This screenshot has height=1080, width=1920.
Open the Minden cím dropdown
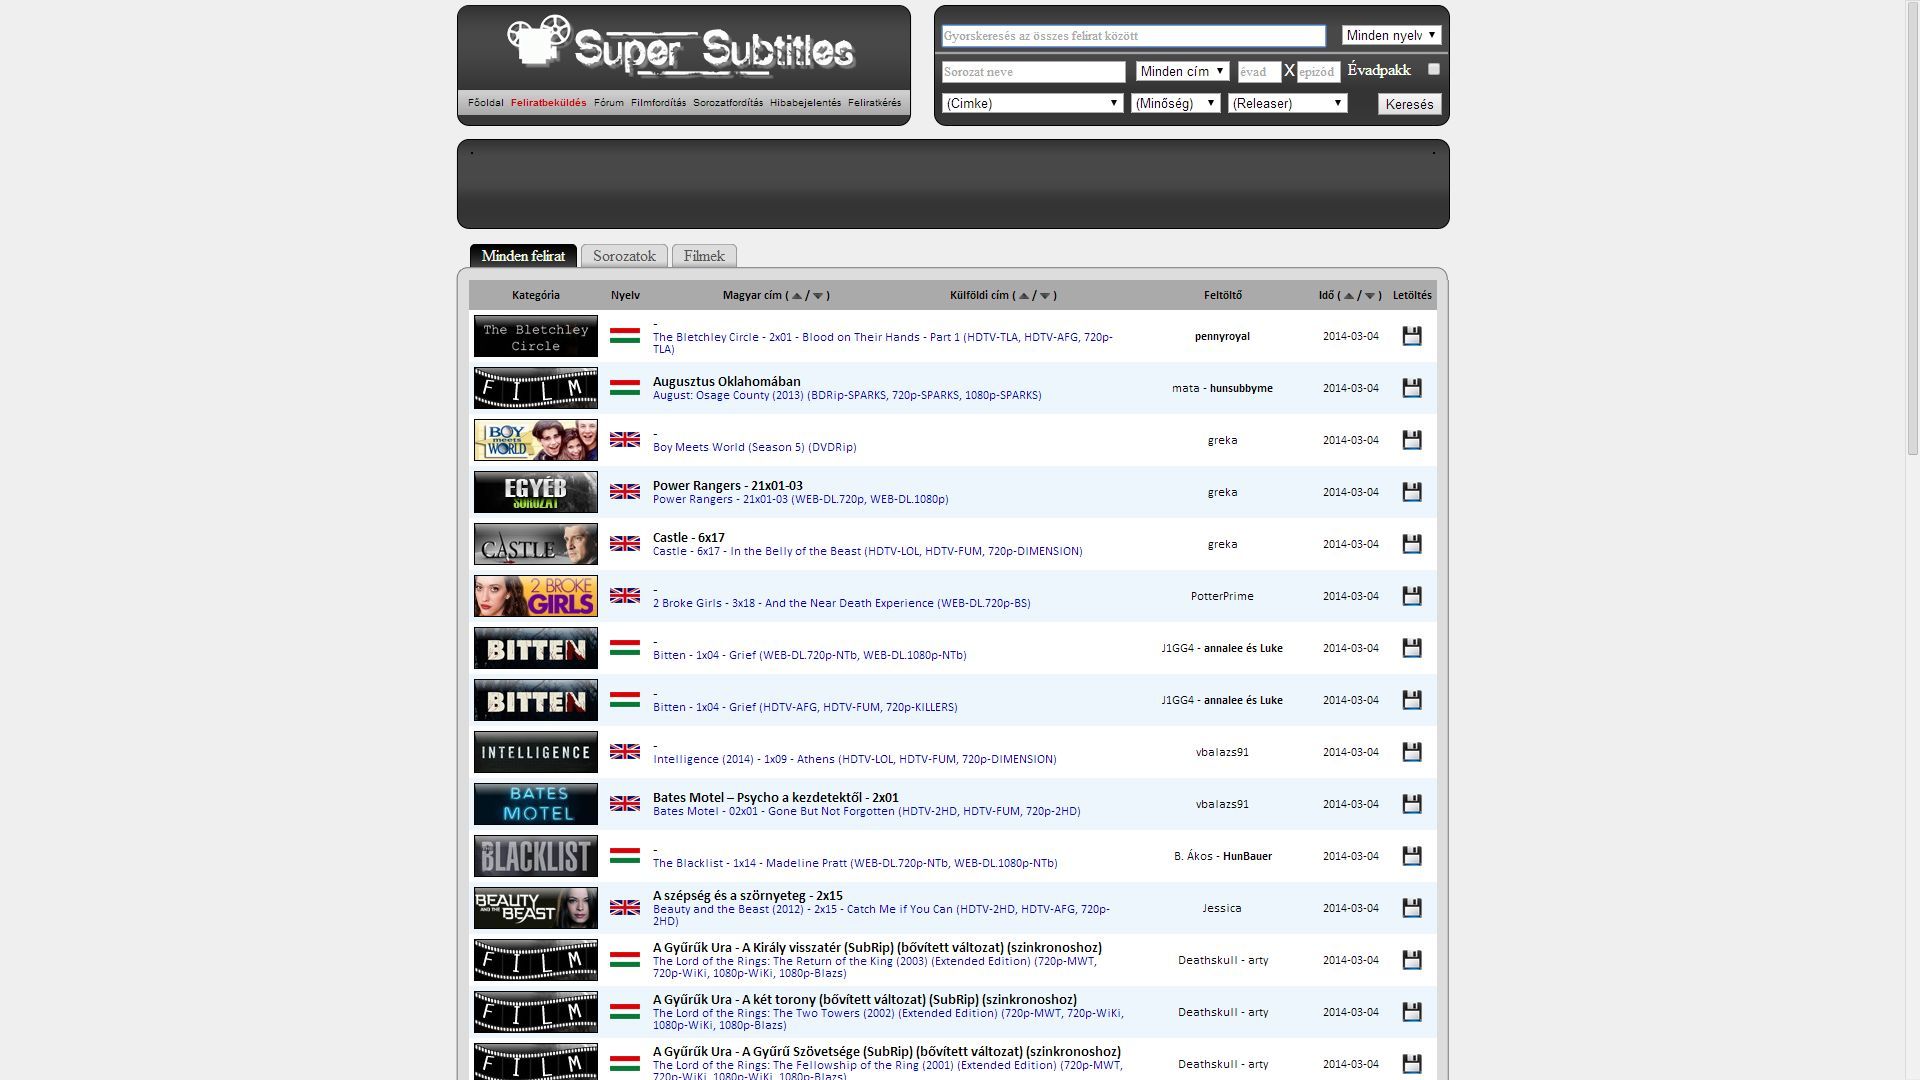click(x=1182, y=71)
